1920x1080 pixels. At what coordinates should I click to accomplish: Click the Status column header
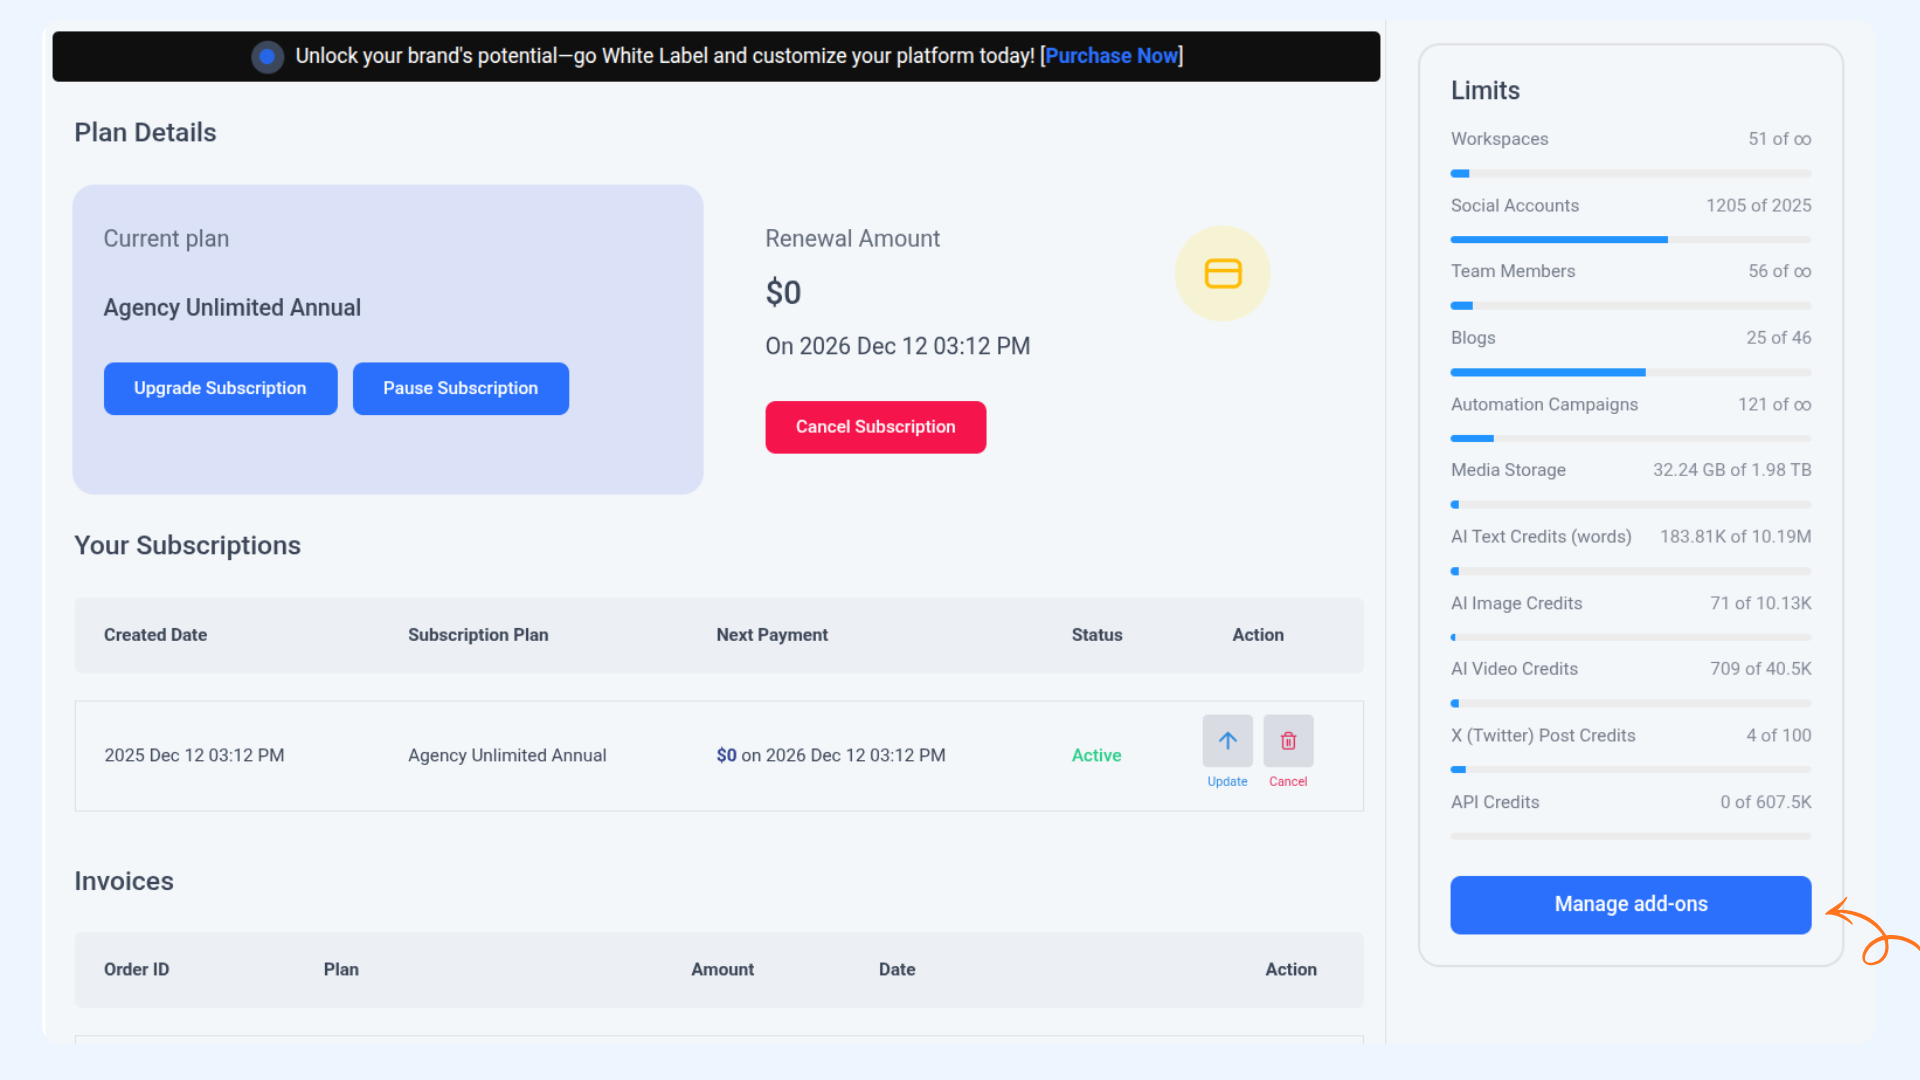click(x=1096, y=635)
